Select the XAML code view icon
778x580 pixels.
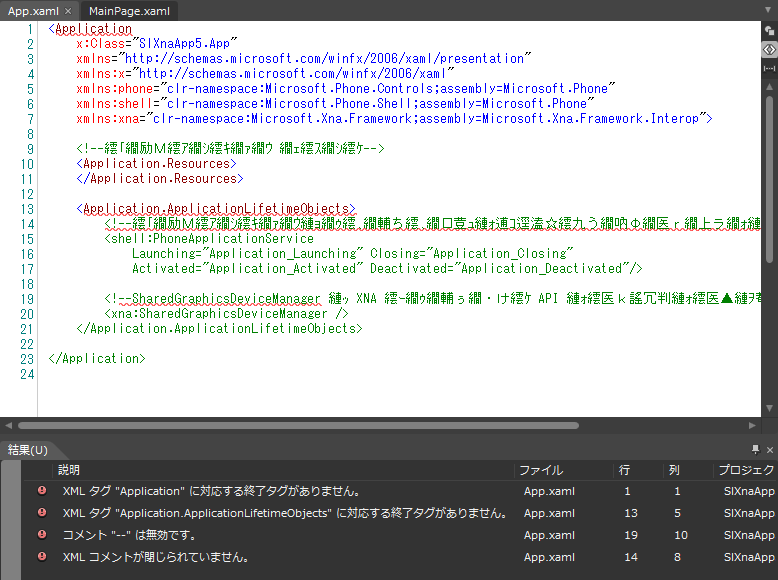coord(769,50)
